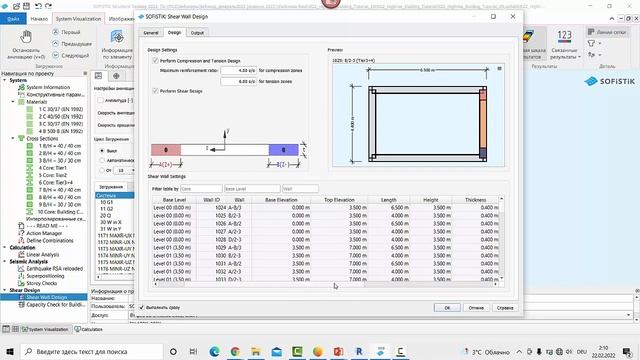Open Linear Analysis task
Image resolution: width=640 pixels, height=360 pixels.
click(42, 254)
